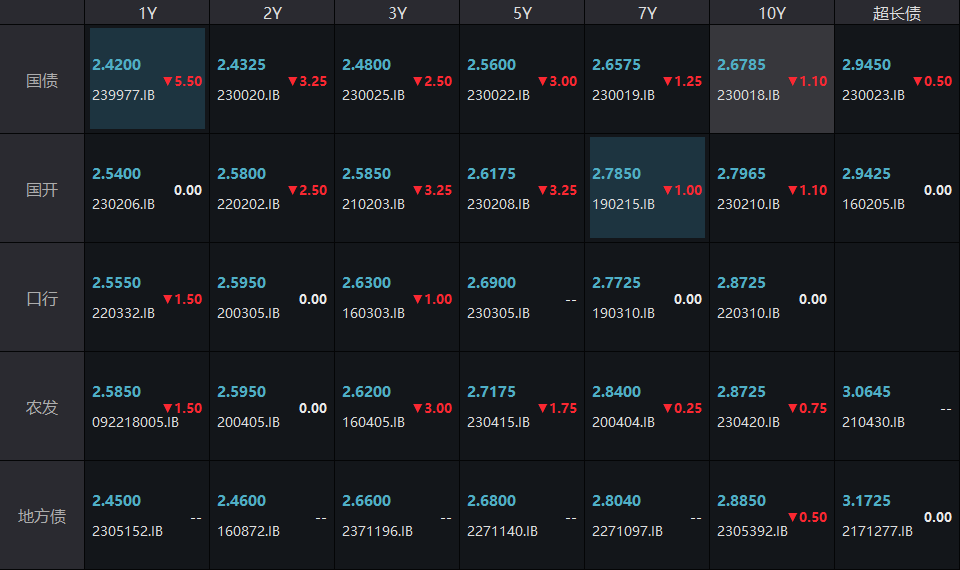The width and height of the screenshot is (960, 570).
Task: Select the 220202.IB 国开 2Y cell
Action: click(x=272, y=188)
